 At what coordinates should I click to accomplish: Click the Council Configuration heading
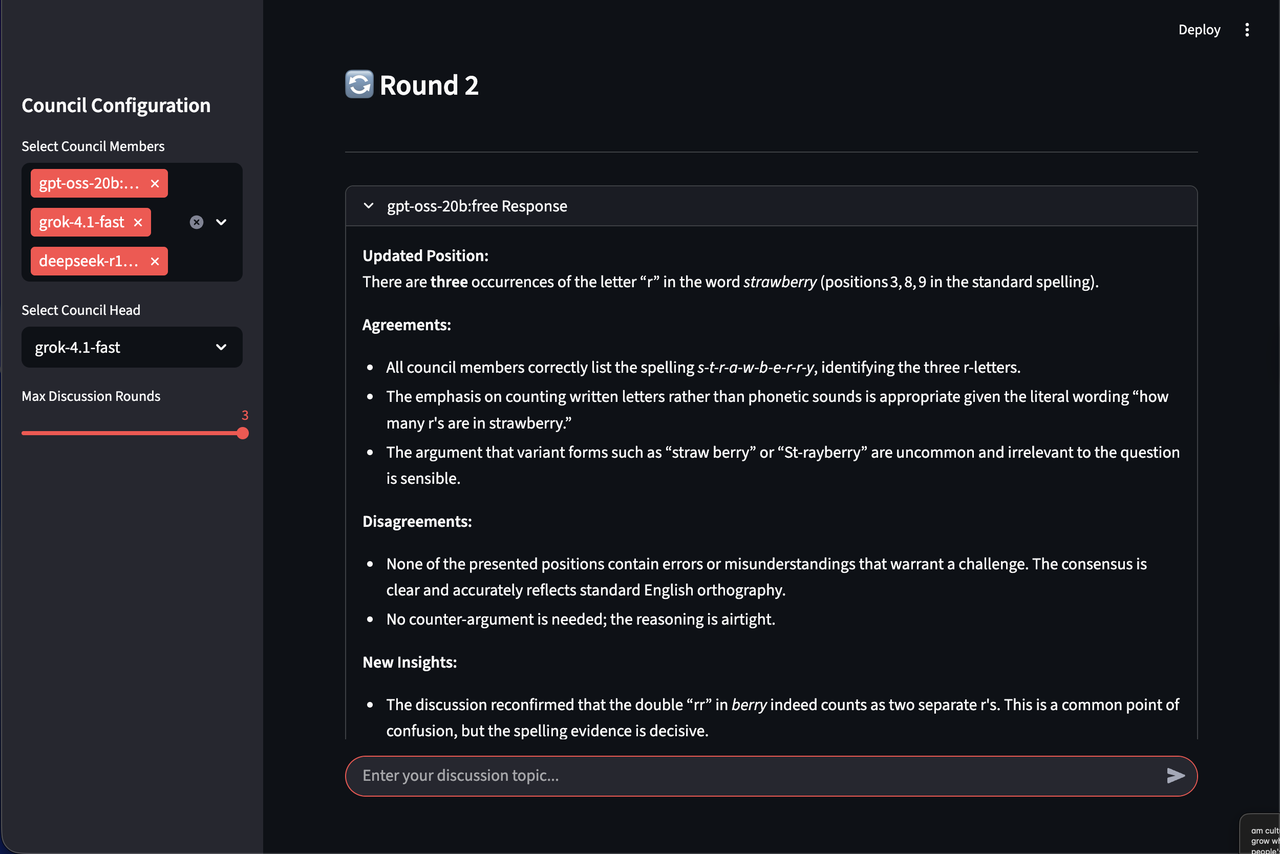point(116,106)
